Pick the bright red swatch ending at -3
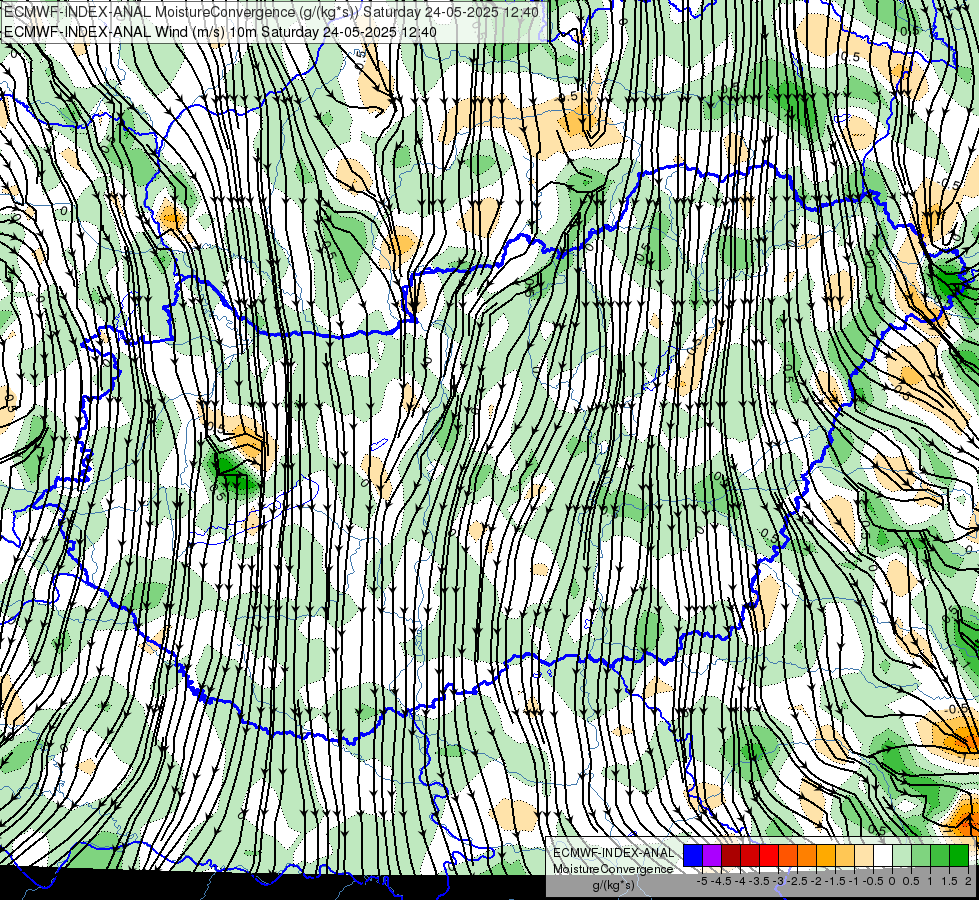 769,856
